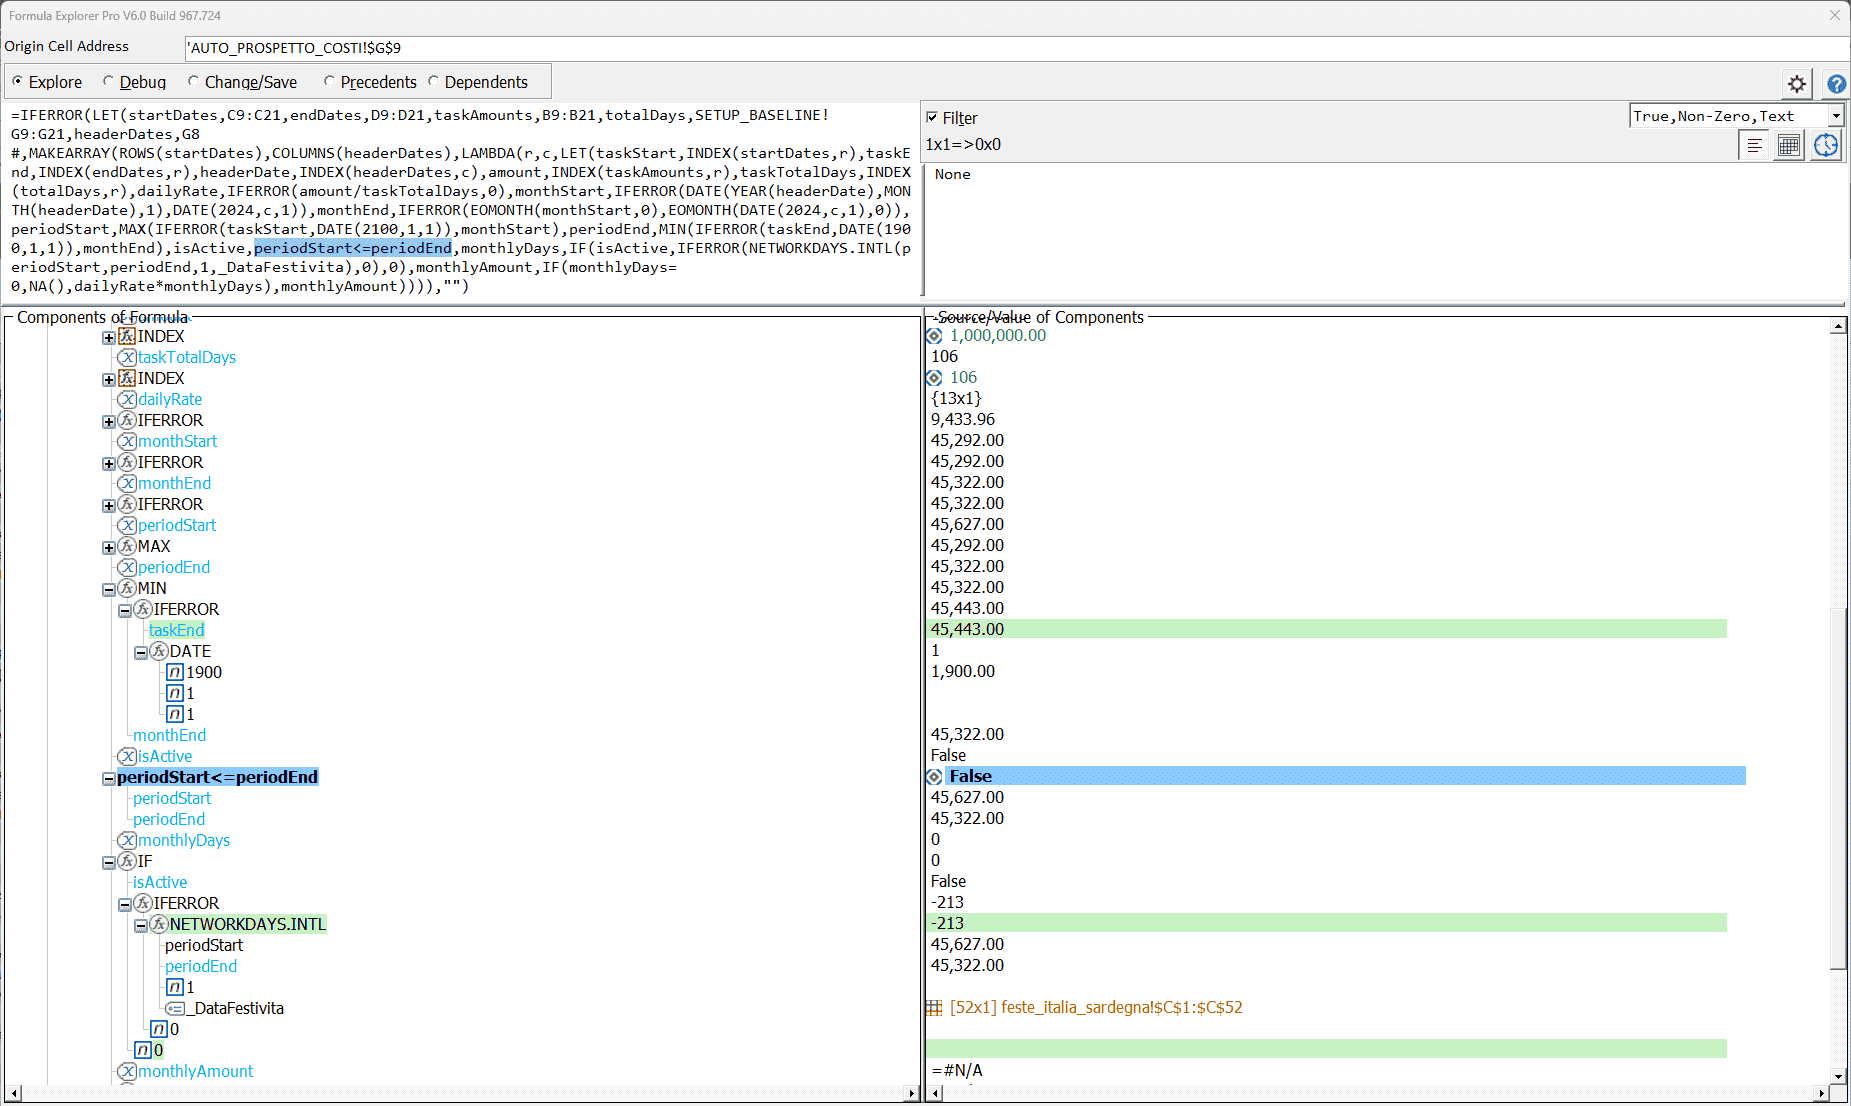Click the variable icon beside periodStart
1851x1106 pixels.
tap(127, 525)
